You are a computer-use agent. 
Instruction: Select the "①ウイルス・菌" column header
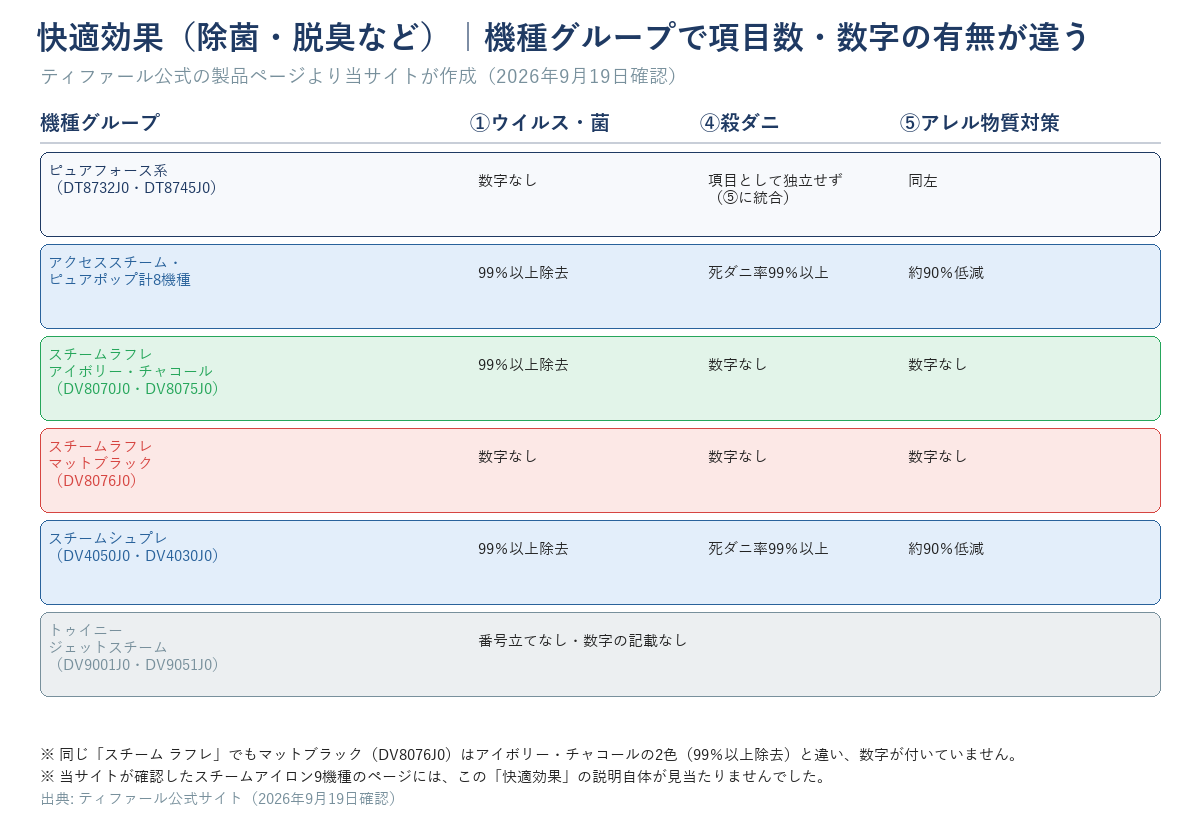(540, 123)
